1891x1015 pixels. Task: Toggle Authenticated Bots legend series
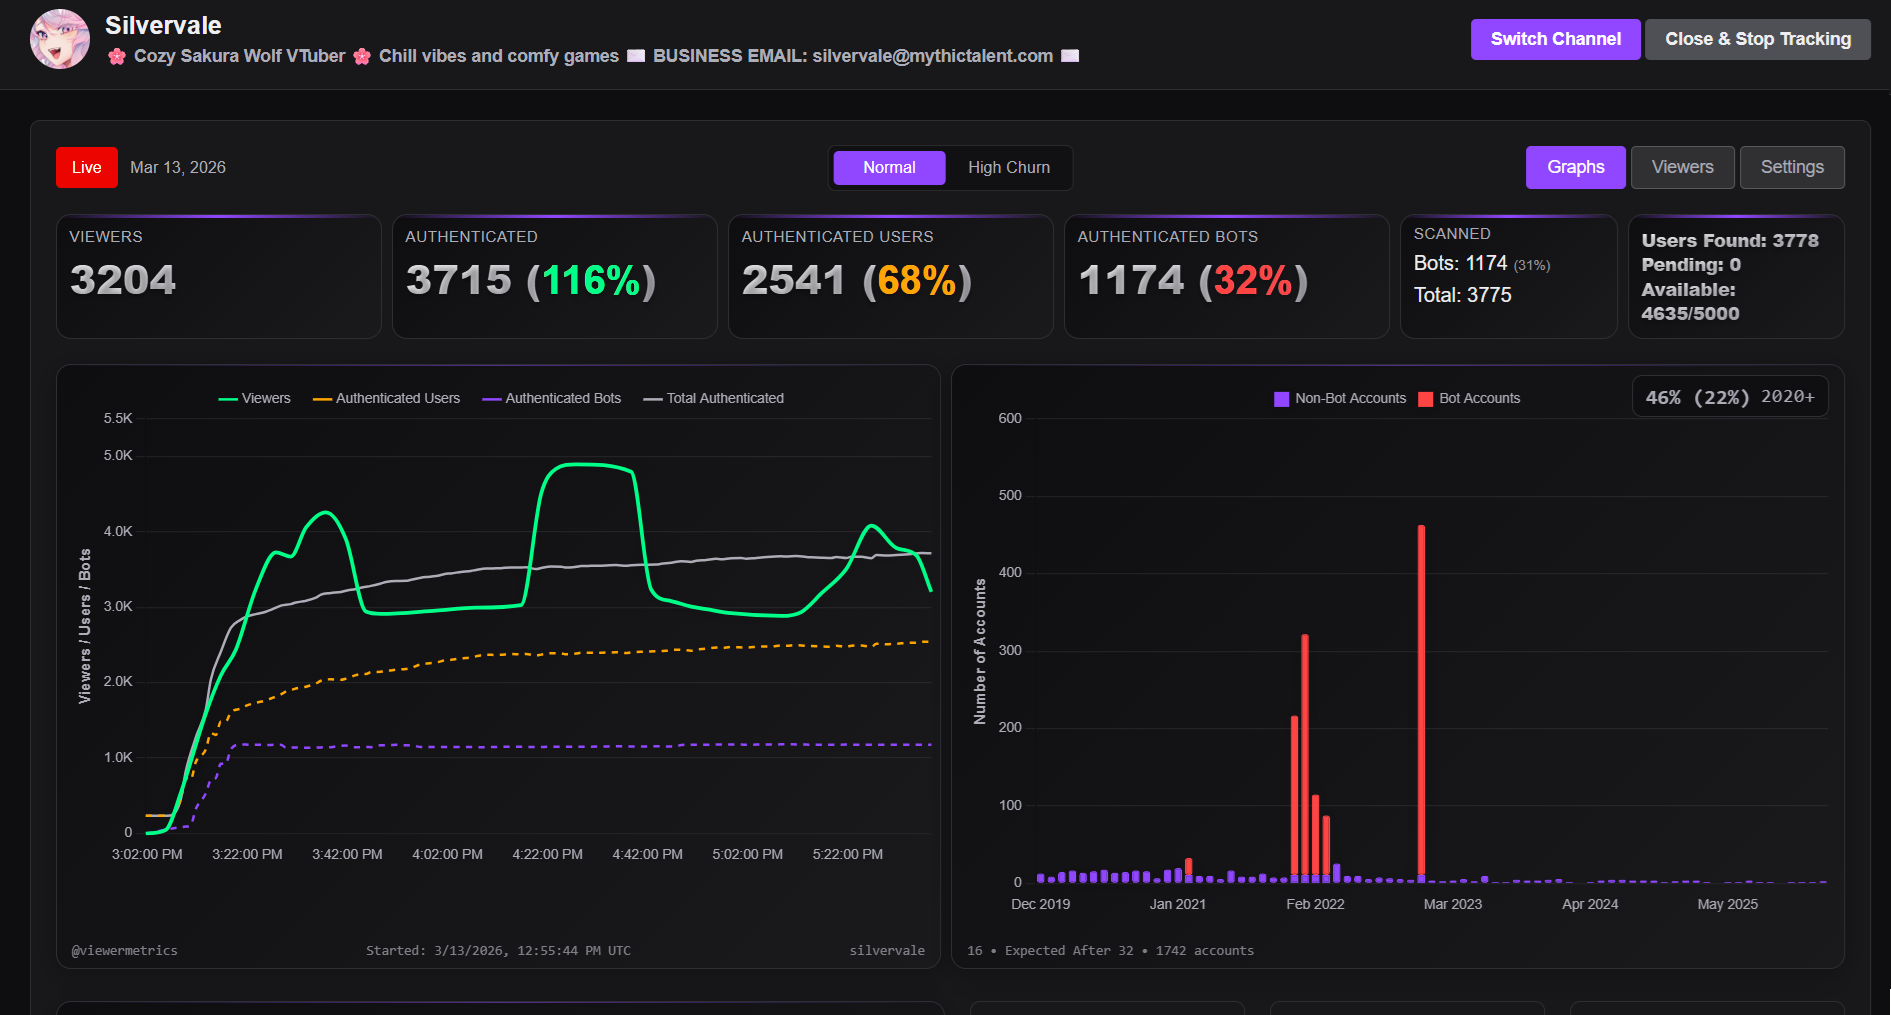click(551, 398)
